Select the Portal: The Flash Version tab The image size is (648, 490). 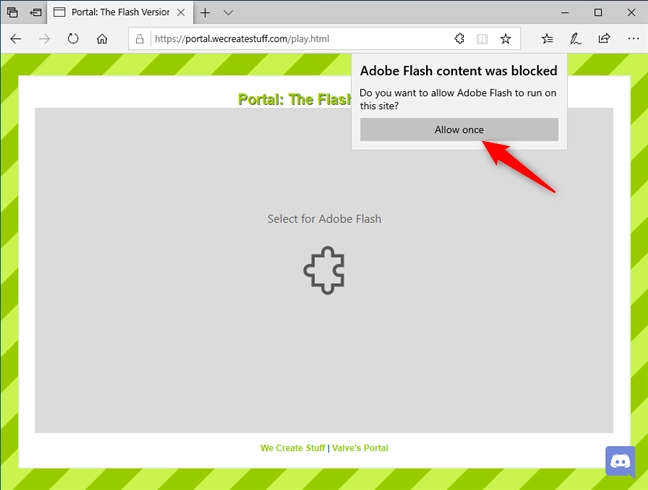120,12
